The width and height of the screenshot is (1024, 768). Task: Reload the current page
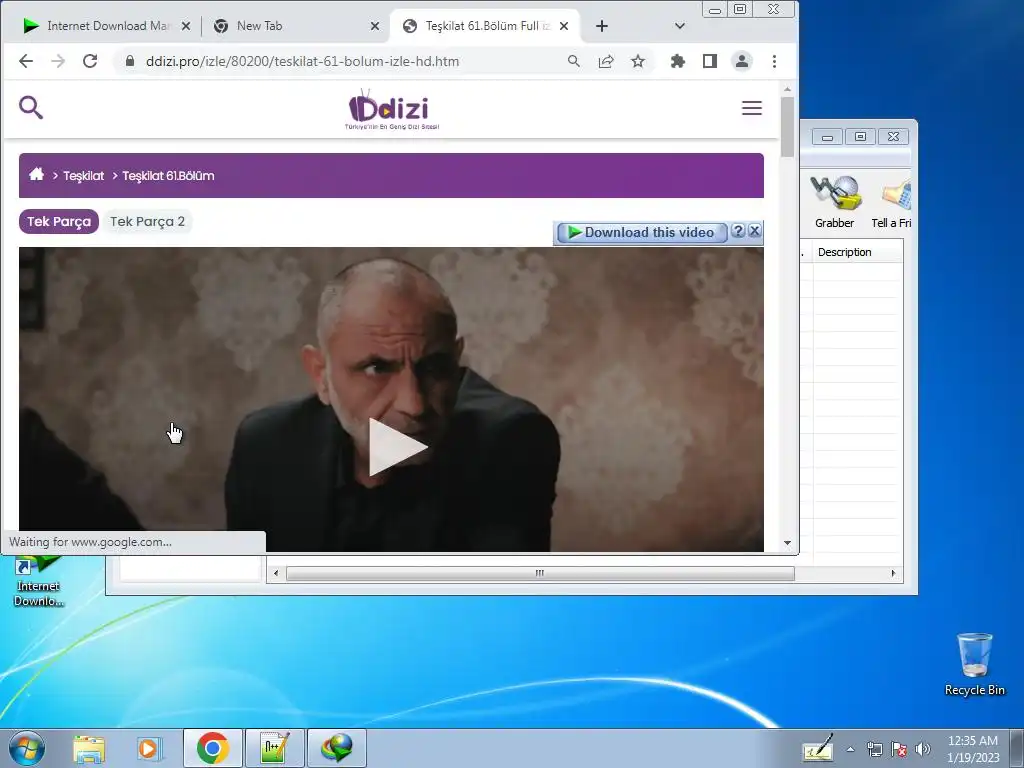click(x=90, y=61)
